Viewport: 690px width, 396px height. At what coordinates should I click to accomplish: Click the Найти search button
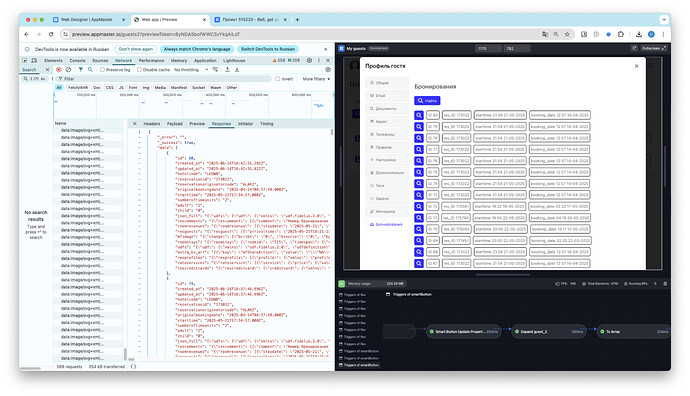click(x=427, y=101)
